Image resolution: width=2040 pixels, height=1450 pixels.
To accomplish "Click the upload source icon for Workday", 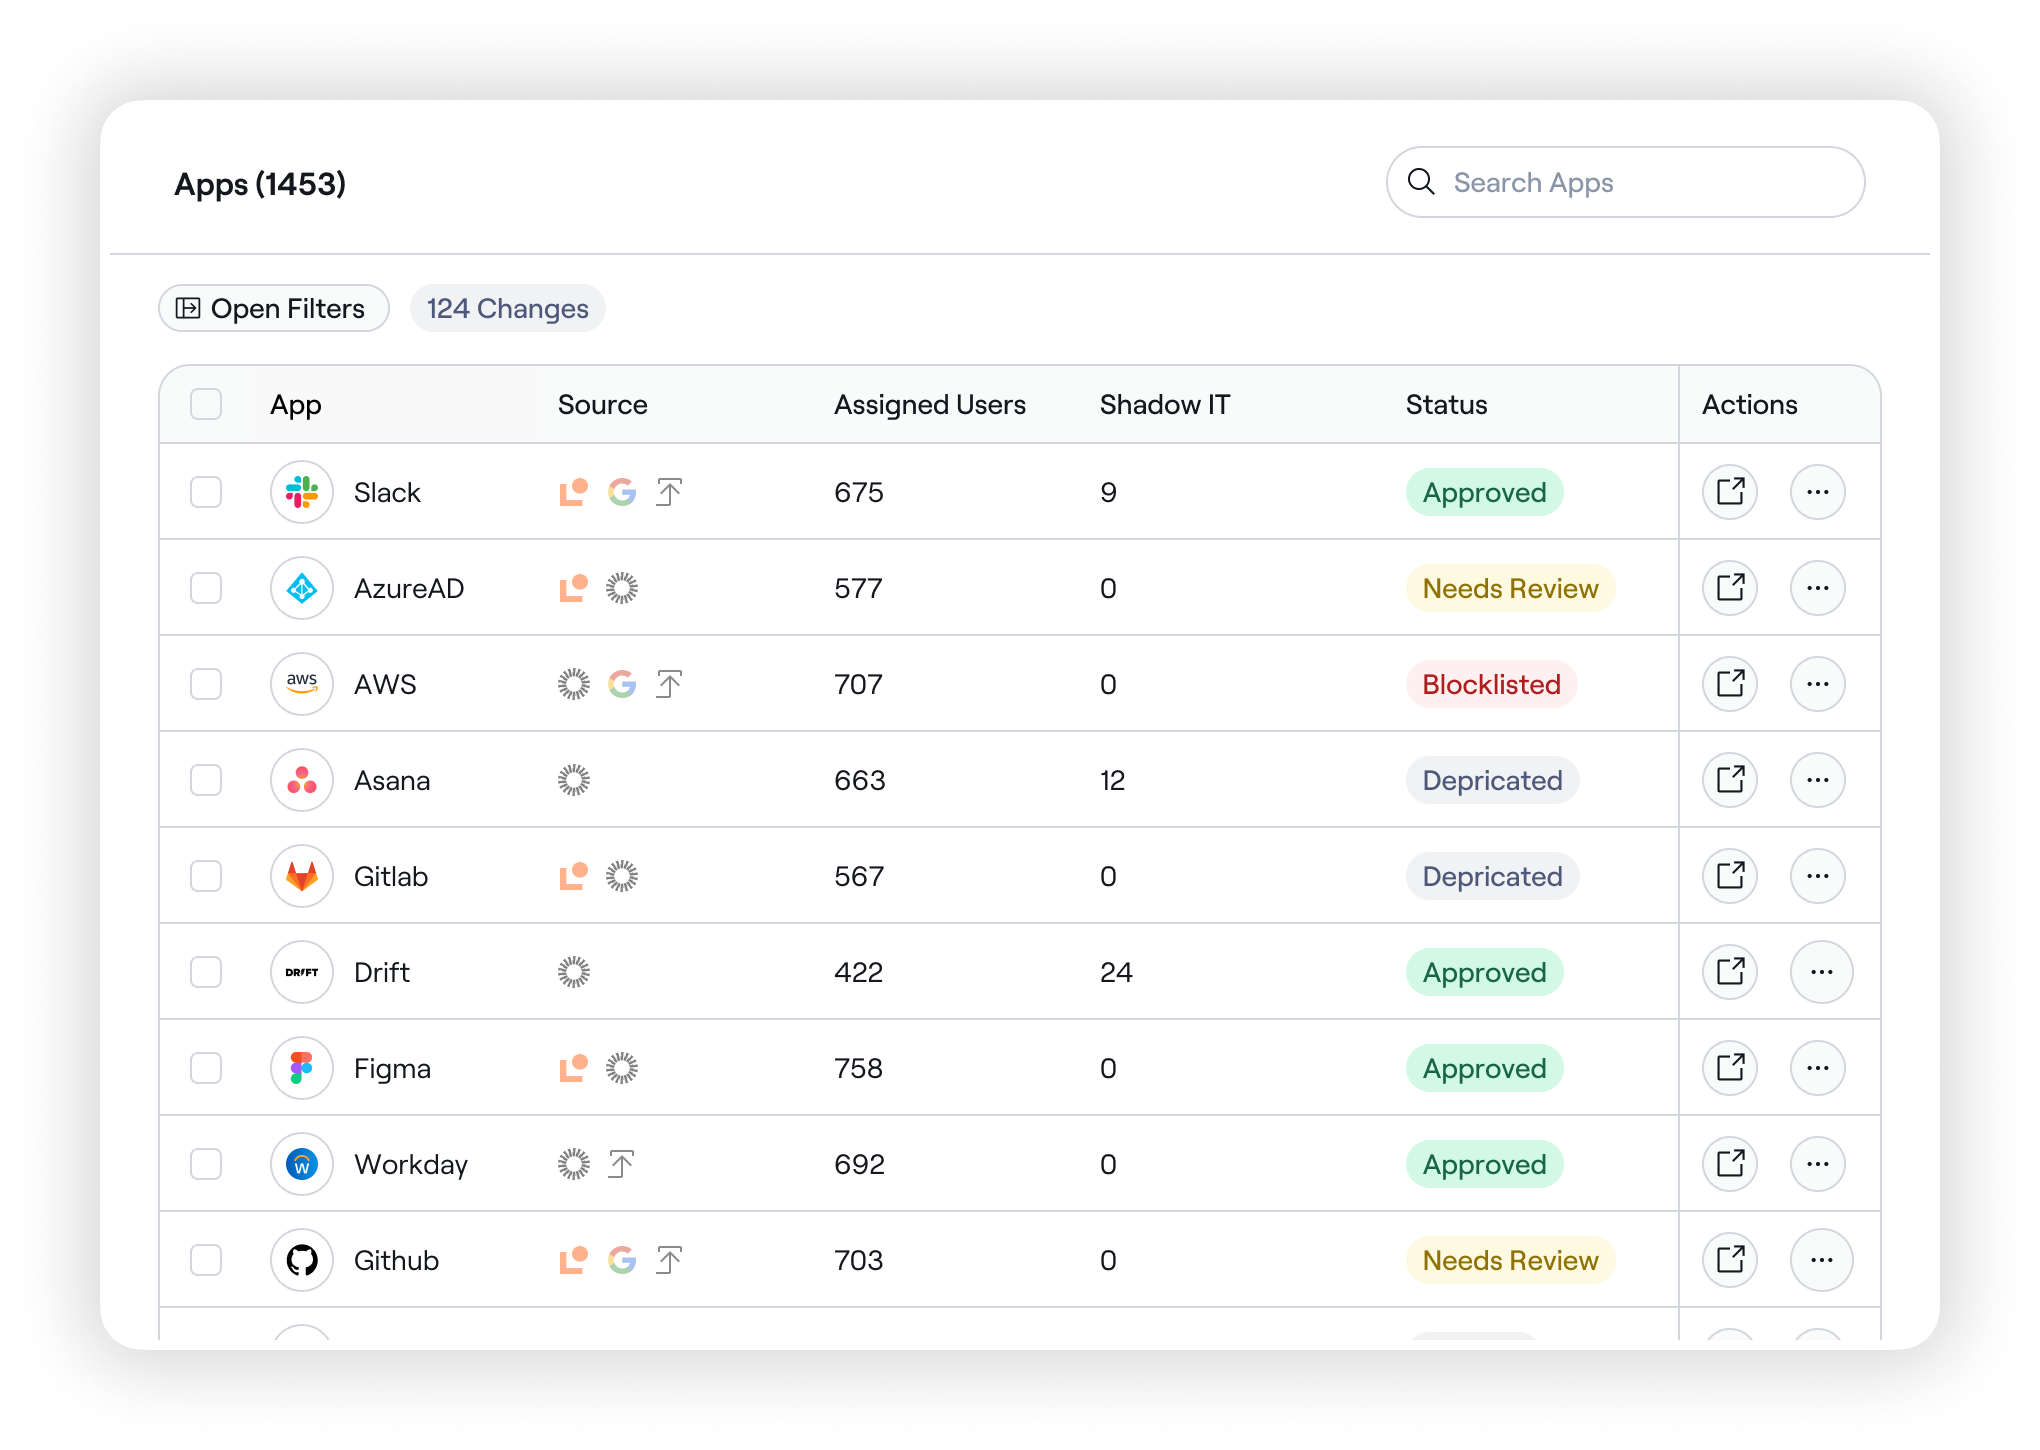I will coord(621,1164).
